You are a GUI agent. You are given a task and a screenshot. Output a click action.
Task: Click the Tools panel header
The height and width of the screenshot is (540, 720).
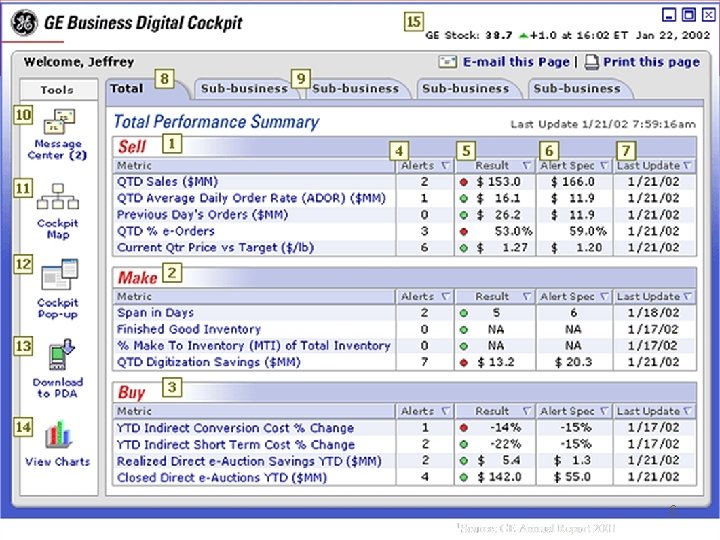pyautogui.click(x=58, y=90)
